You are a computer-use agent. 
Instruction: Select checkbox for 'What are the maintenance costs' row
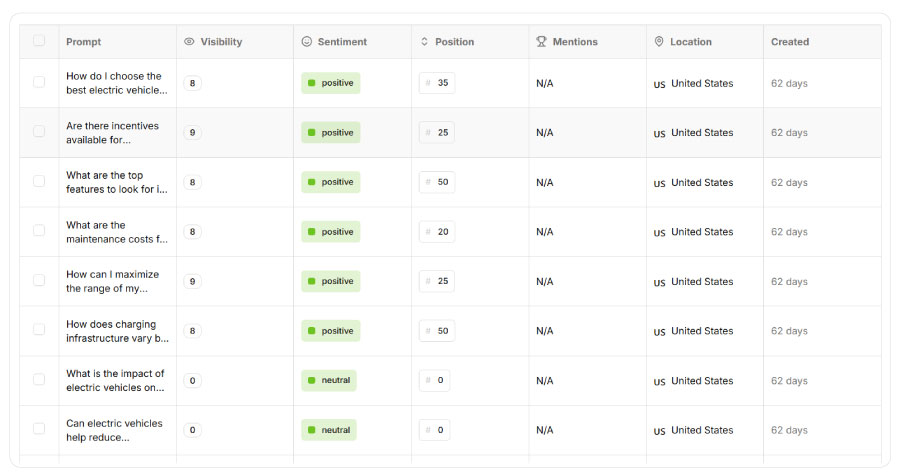click(39, 231)
